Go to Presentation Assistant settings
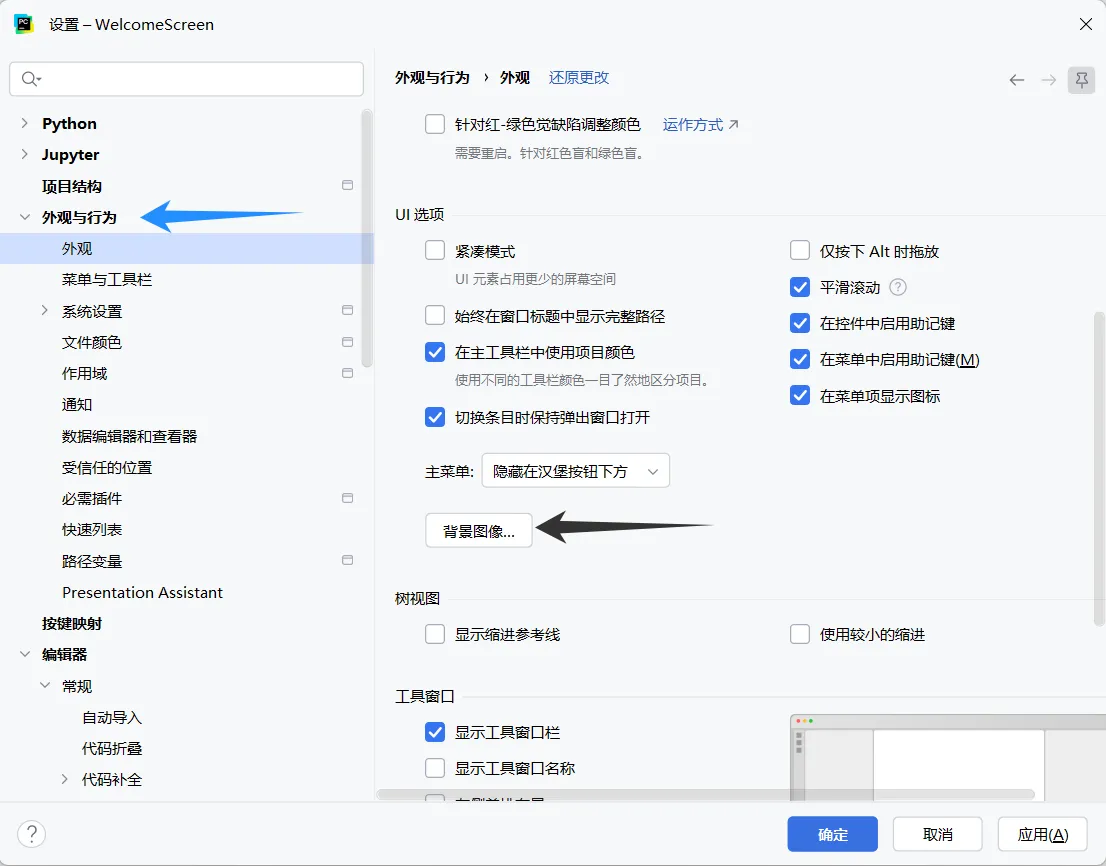The image size is (1106, 866). click(142, 592)
